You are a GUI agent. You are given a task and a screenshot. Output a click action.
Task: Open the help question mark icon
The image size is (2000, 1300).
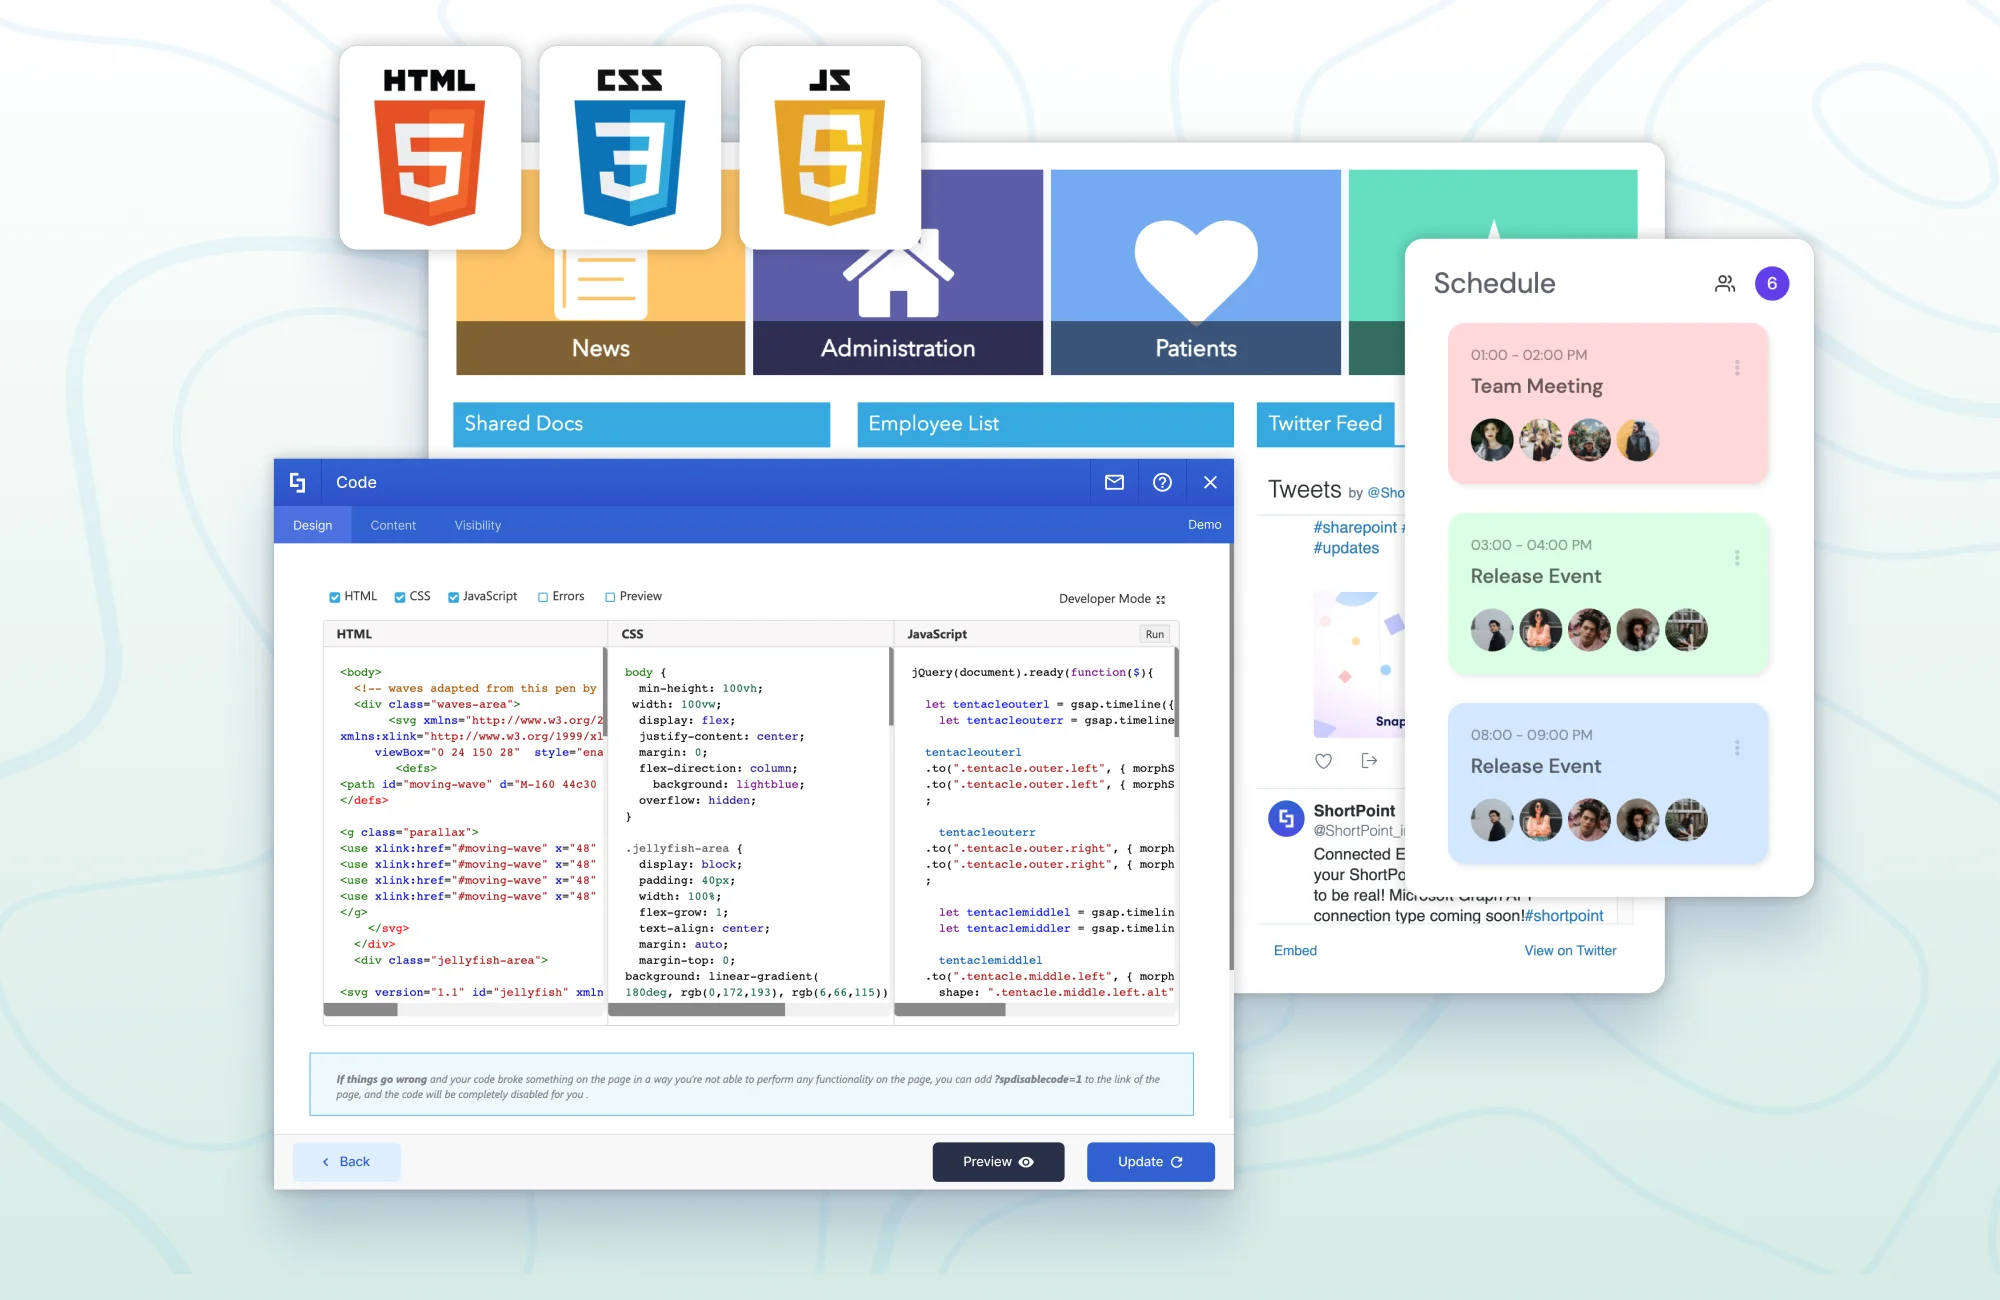1162,482
